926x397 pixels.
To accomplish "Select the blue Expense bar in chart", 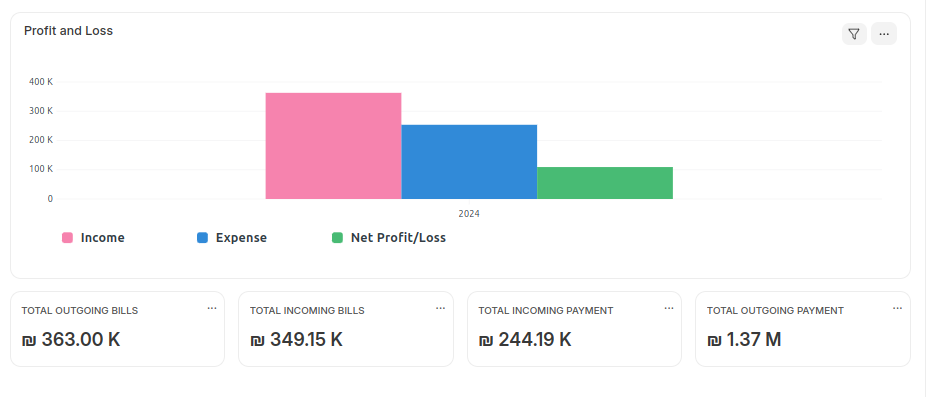I will [469, 162].
